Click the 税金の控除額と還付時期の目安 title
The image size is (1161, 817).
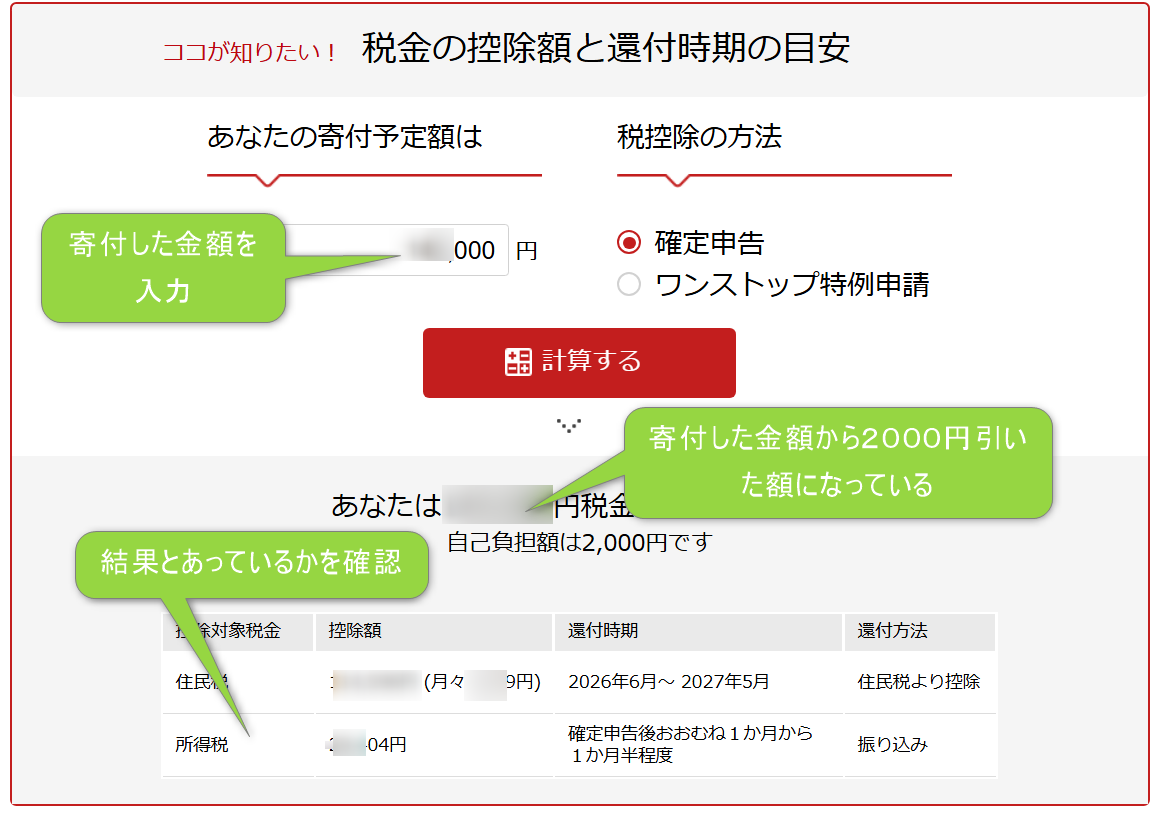606,49
